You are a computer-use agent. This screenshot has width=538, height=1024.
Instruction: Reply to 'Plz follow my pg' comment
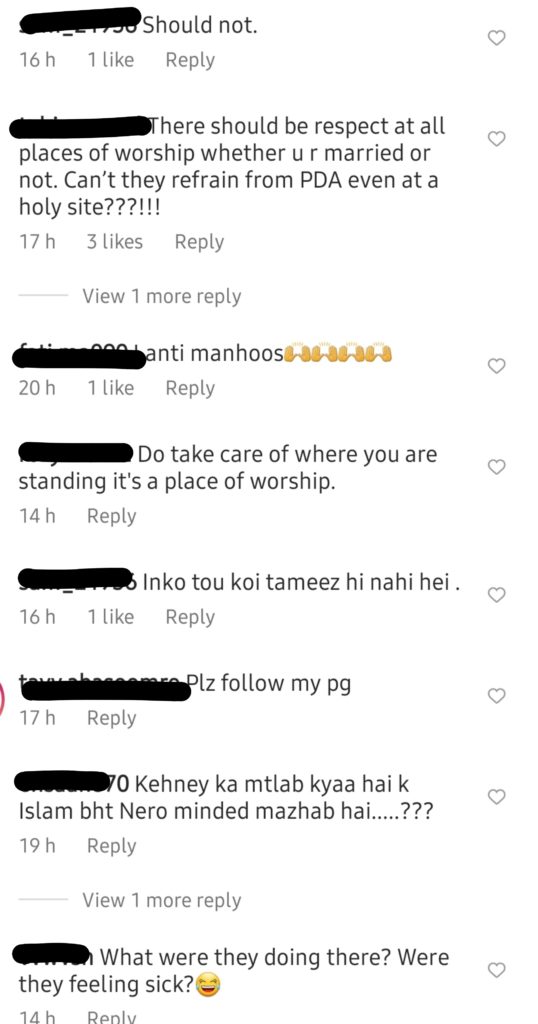(112, 718)
